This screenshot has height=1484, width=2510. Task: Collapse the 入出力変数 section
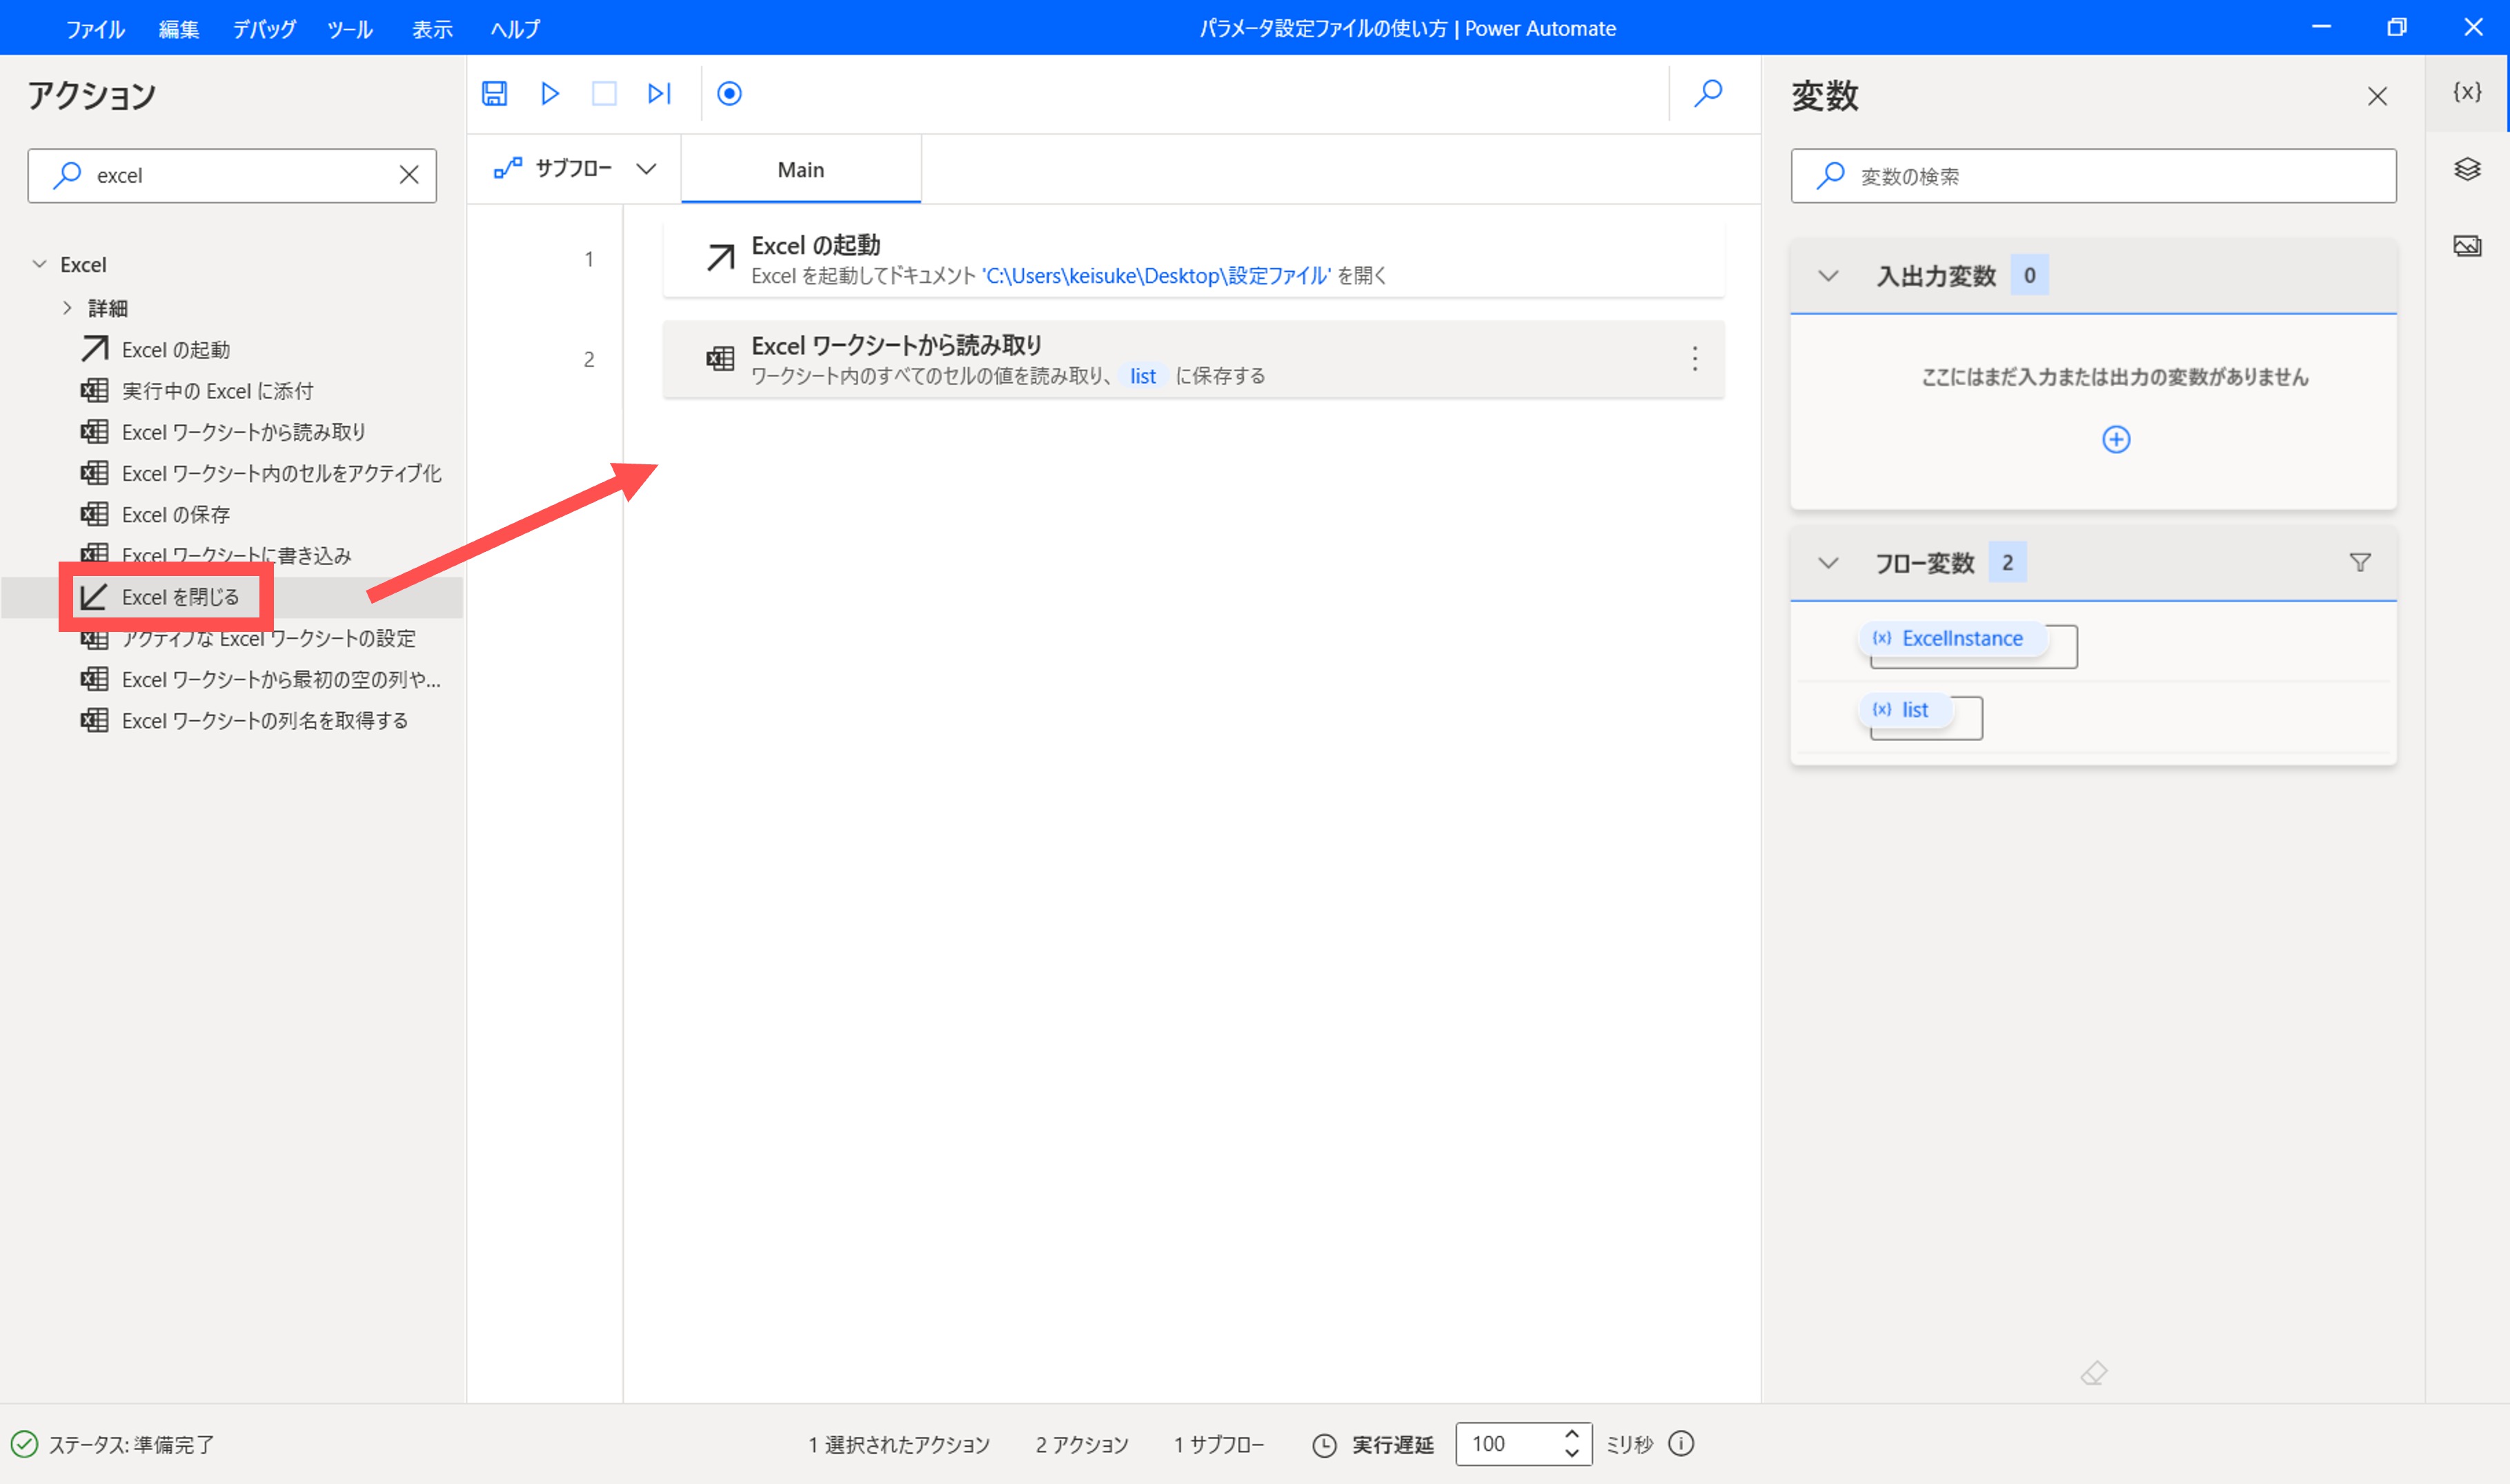tap(1827, 275)
